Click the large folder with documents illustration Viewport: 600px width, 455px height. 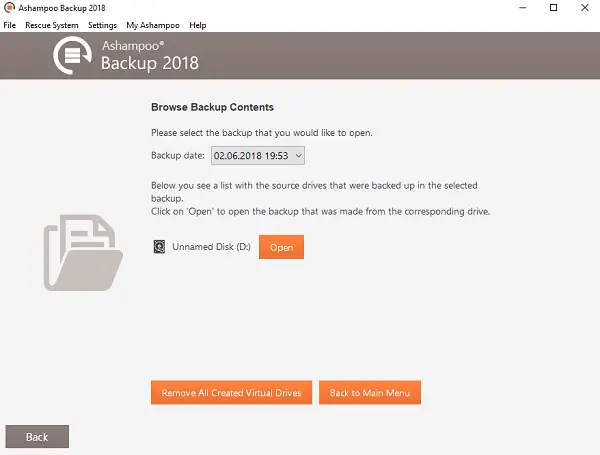pos(83,253)
